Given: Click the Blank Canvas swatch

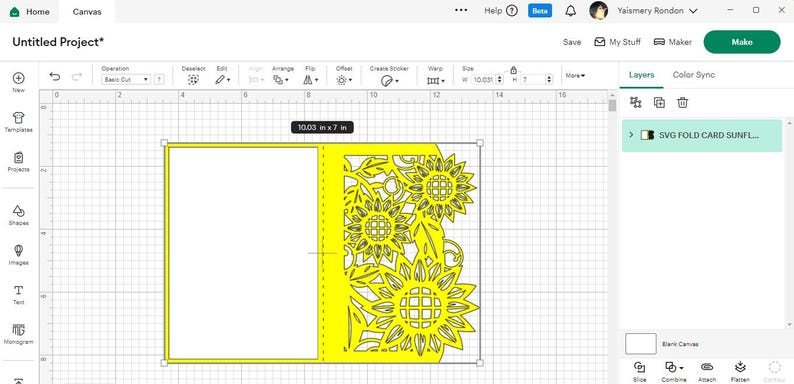Looking at the screenshot, I should coord(641,343).
